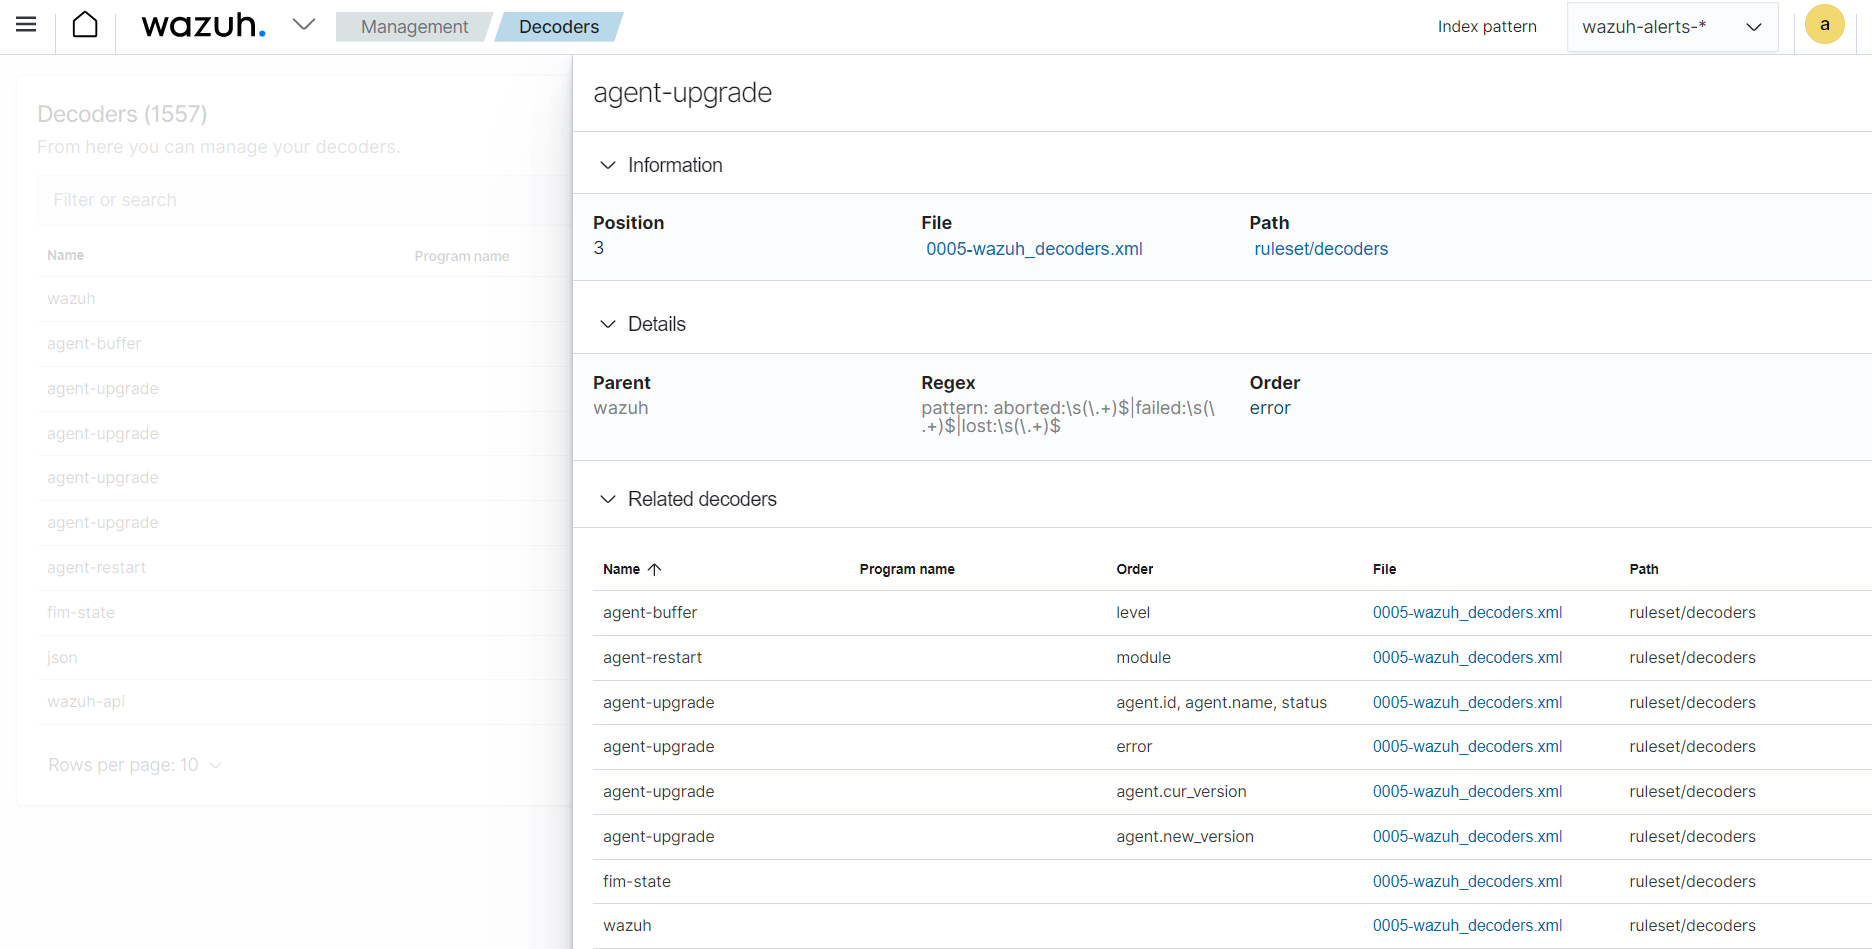This screenshot has height=949, width=1872.
Task: Select agent-restart in related decoders table
Action: click(x=652, y=658)
